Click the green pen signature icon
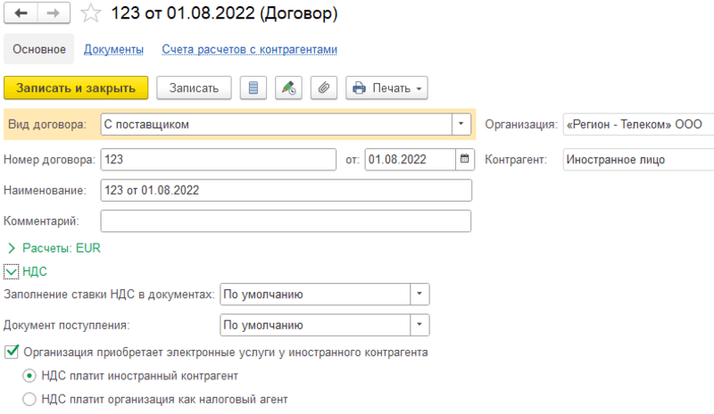The image size is (714, 414). (x=288, y=88)
